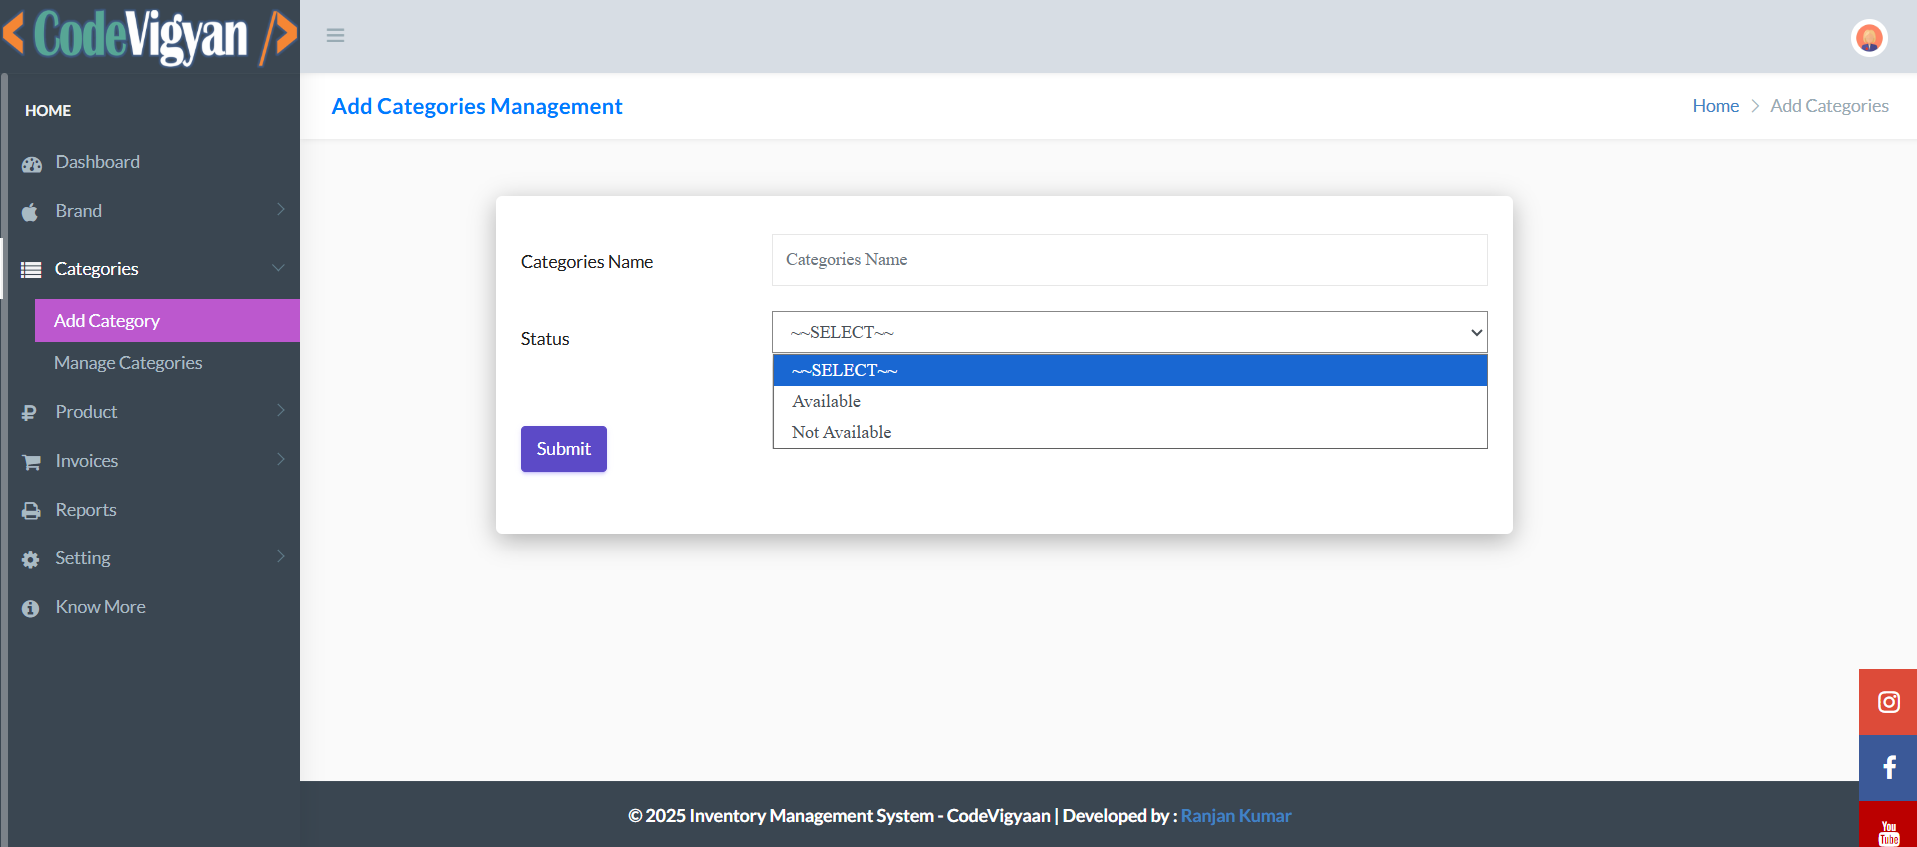Expand the Brand submenu chevron
Screen dimensions: 1917x847
pyautogui.click(x=281, y=210)
